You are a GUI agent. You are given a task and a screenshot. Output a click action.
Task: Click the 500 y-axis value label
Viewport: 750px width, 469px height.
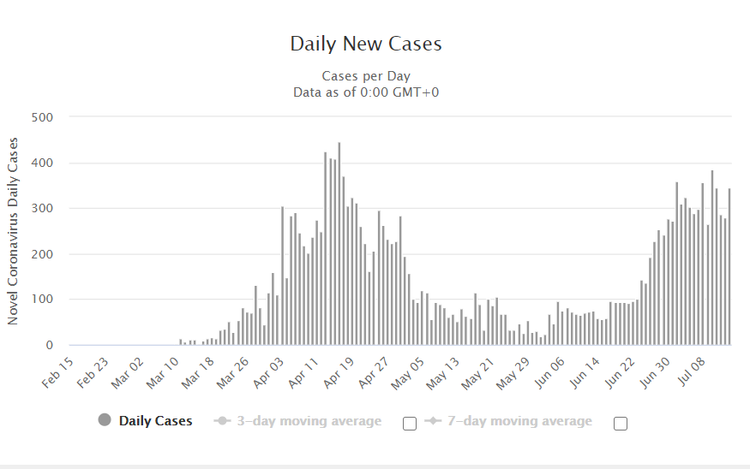coord(41,117)
